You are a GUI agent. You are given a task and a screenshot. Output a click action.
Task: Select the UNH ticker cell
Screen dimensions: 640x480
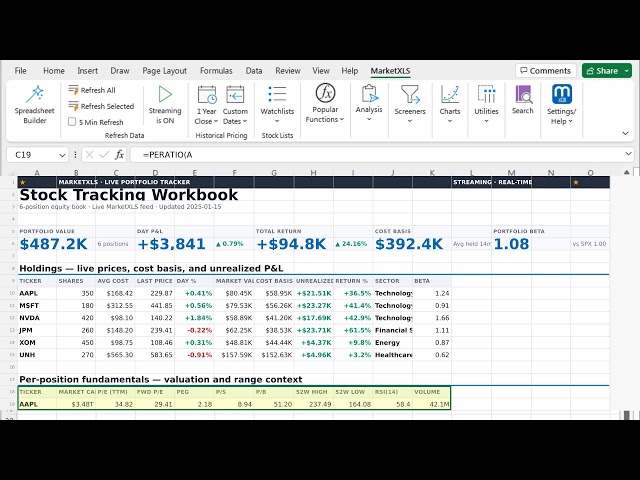[37, 355]
